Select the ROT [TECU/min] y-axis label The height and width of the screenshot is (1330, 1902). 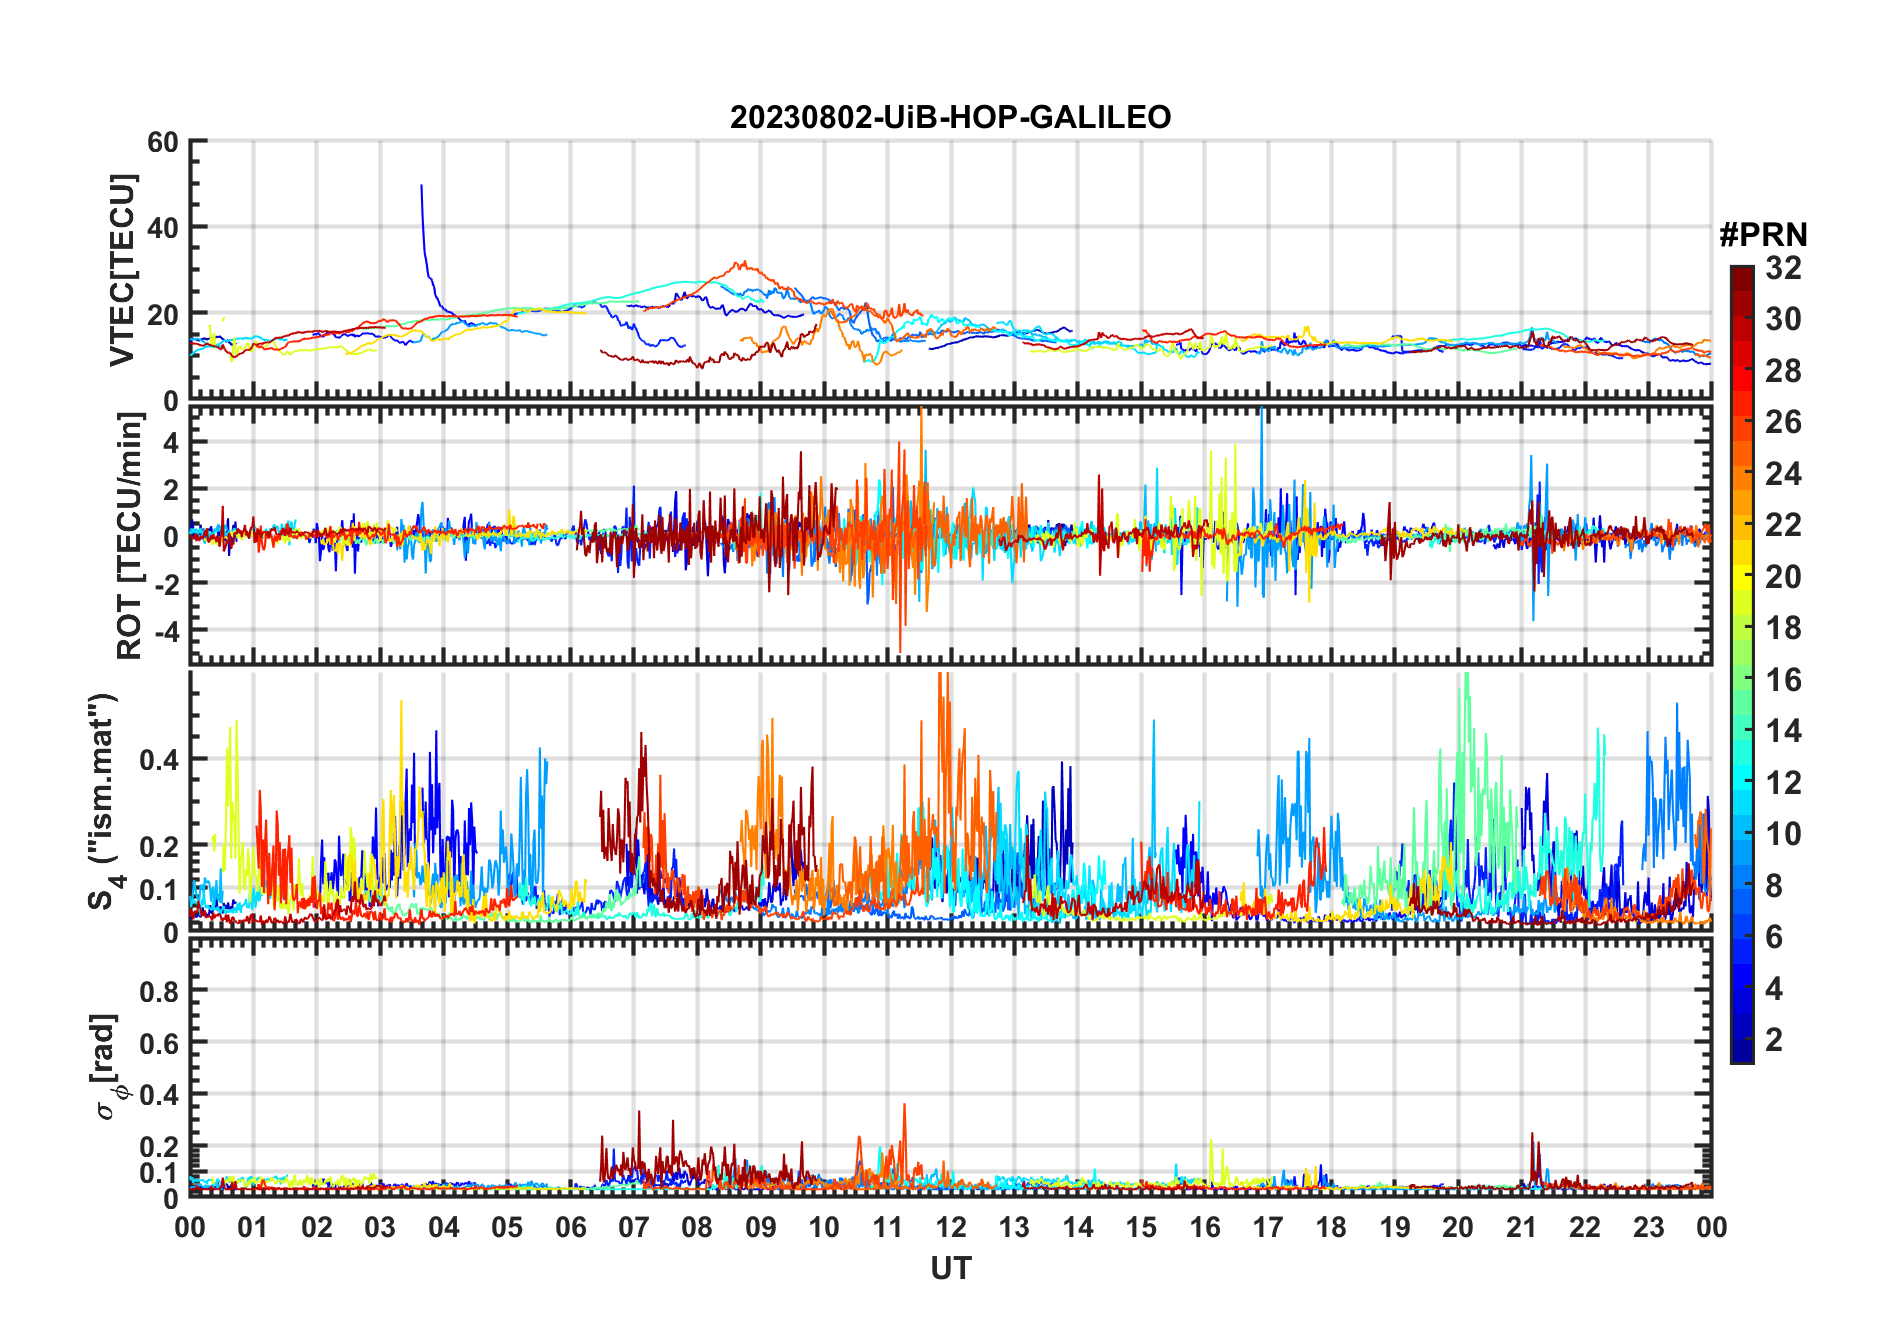[129, 536]
